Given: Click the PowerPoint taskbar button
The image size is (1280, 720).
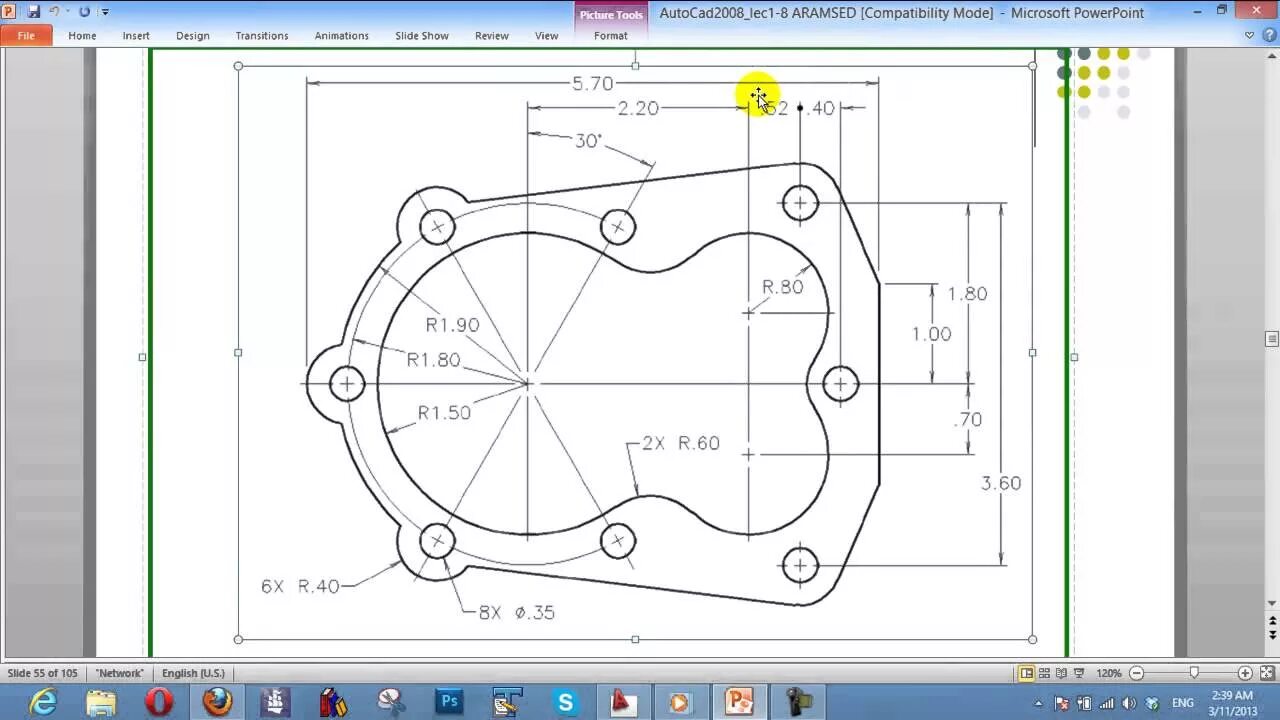Looking at the screenshot, I should [x=739, y=702].
